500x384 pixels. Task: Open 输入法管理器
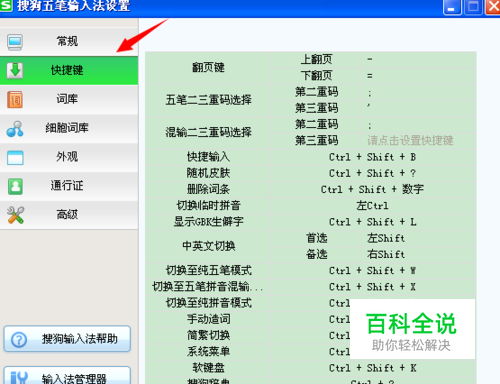tap(67, 376)
